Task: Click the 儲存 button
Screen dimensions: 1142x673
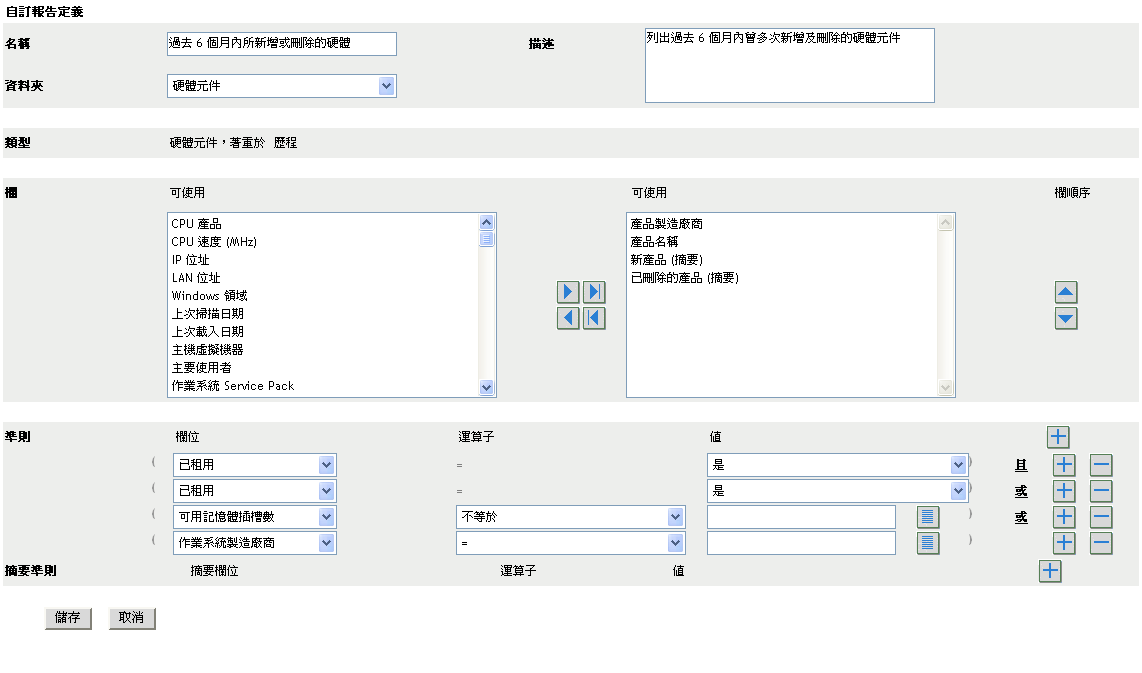Action: (x=68, y=618)
